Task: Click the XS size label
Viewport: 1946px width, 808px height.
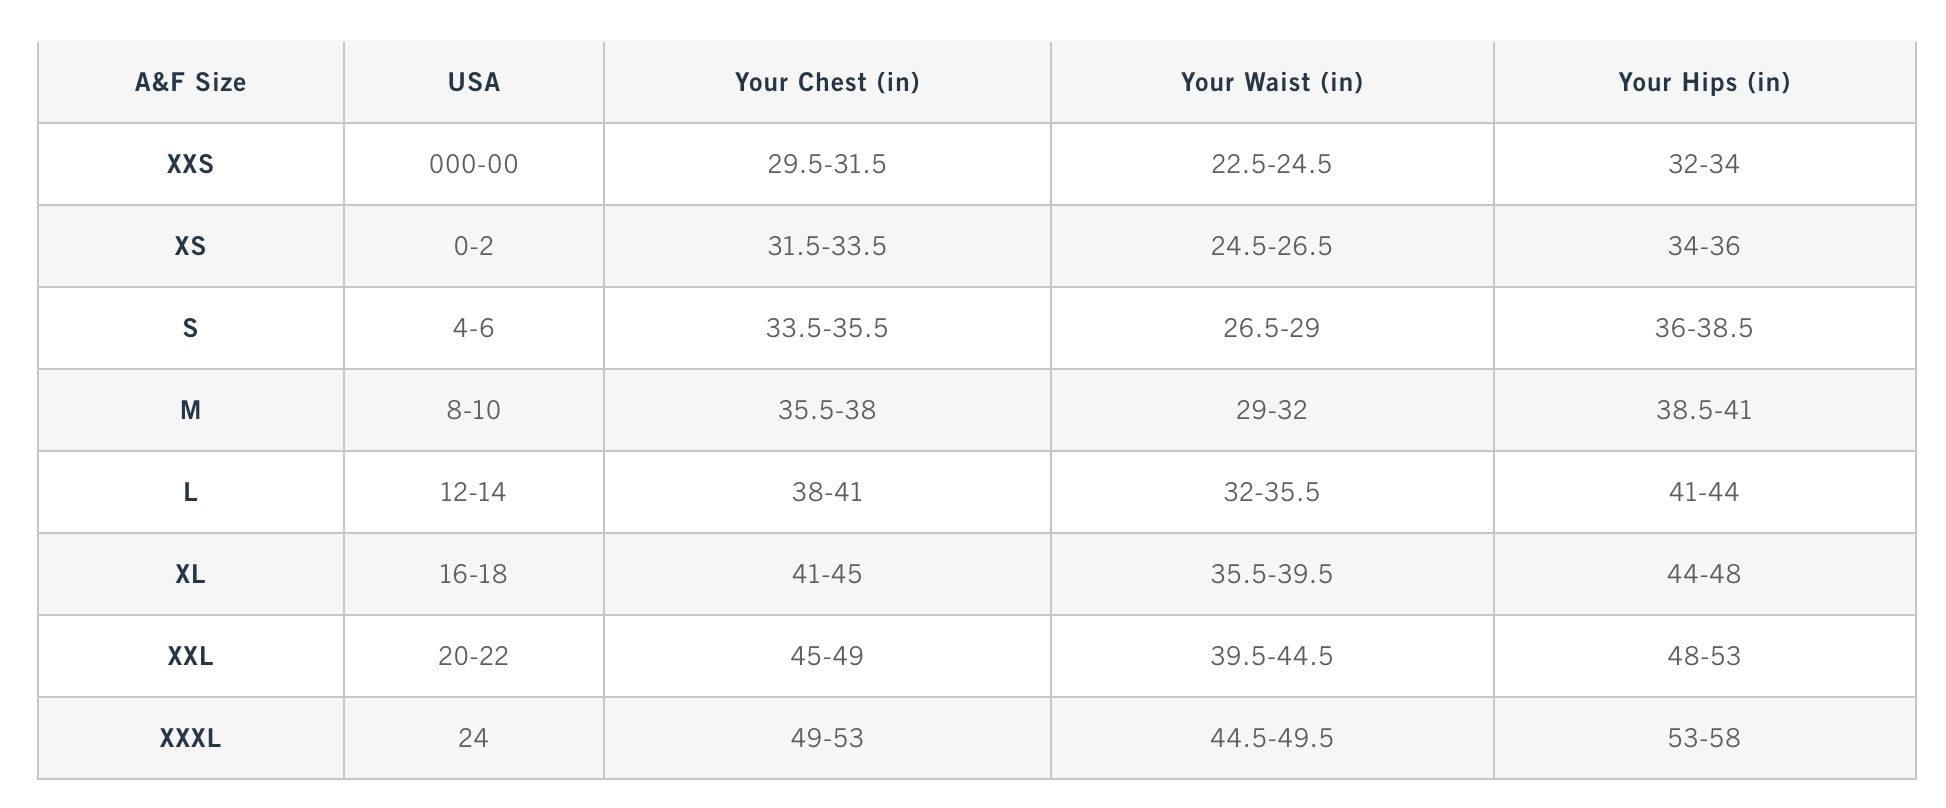Action: (190, 246)
